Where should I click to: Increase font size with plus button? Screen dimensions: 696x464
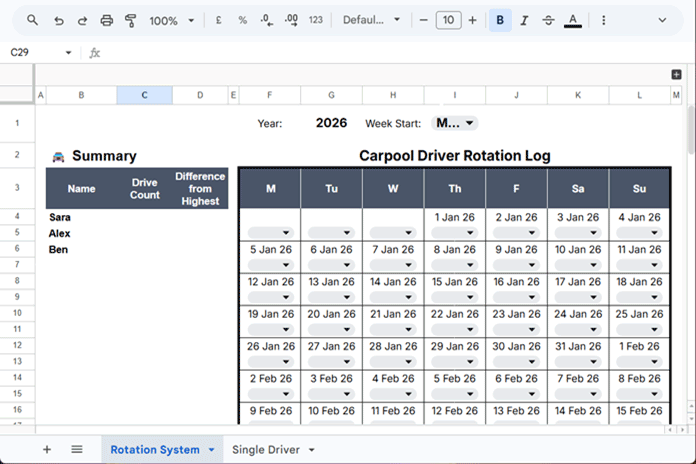click(x=472, y=20)
